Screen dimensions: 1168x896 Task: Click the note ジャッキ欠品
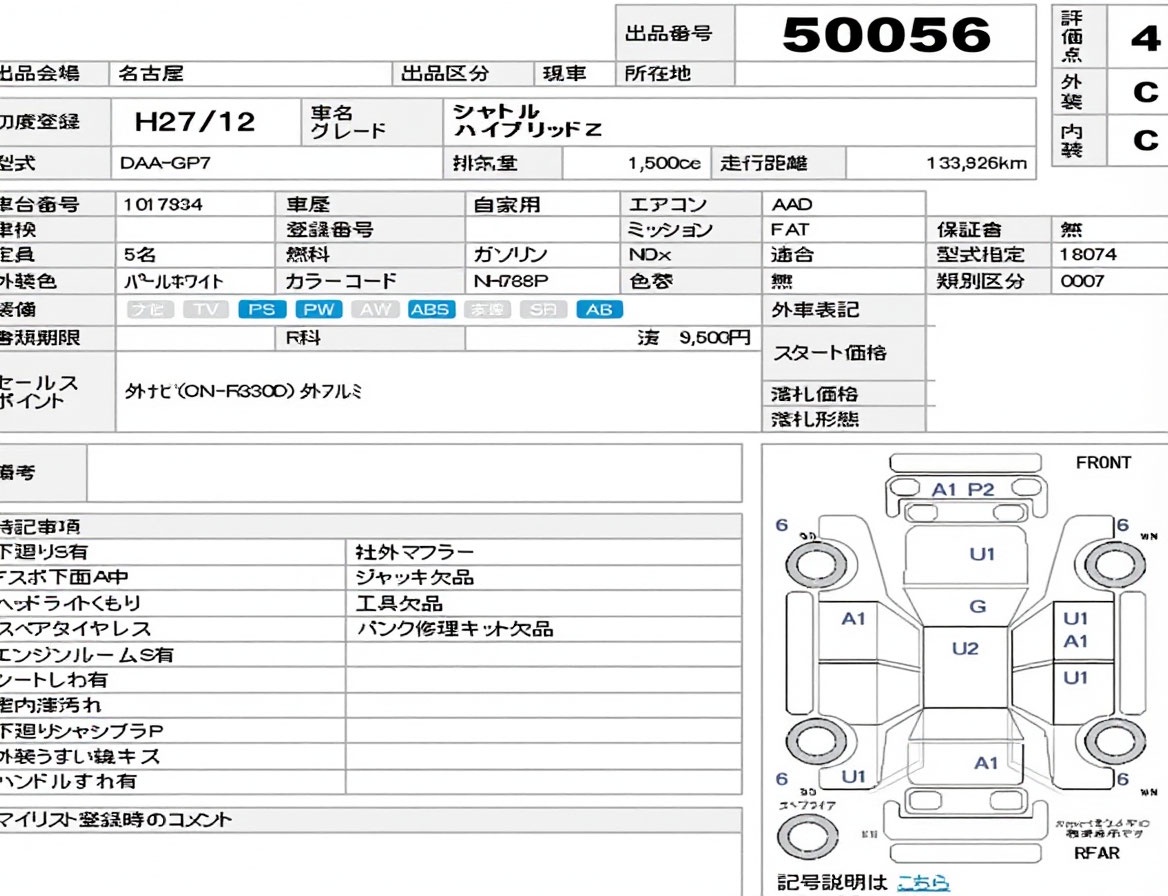[414, 578]
